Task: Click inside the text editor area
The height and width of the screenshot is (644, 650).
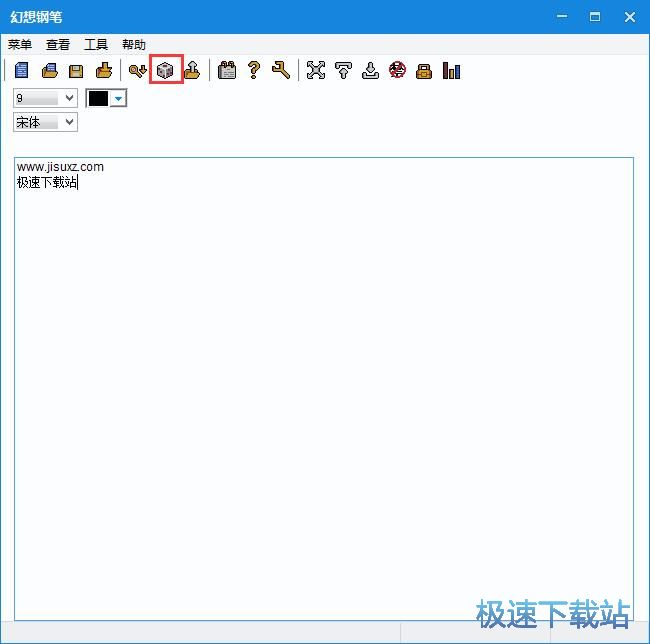Action: click(324, 389)
